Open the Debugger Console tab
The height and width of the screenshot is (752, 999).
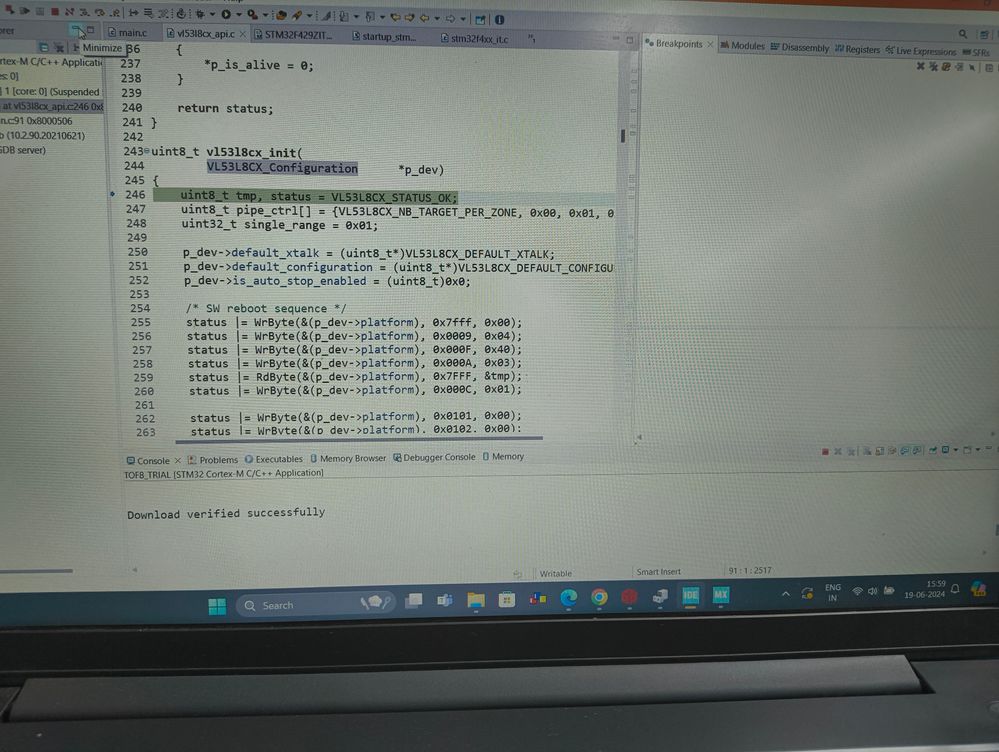coord(434,457)
